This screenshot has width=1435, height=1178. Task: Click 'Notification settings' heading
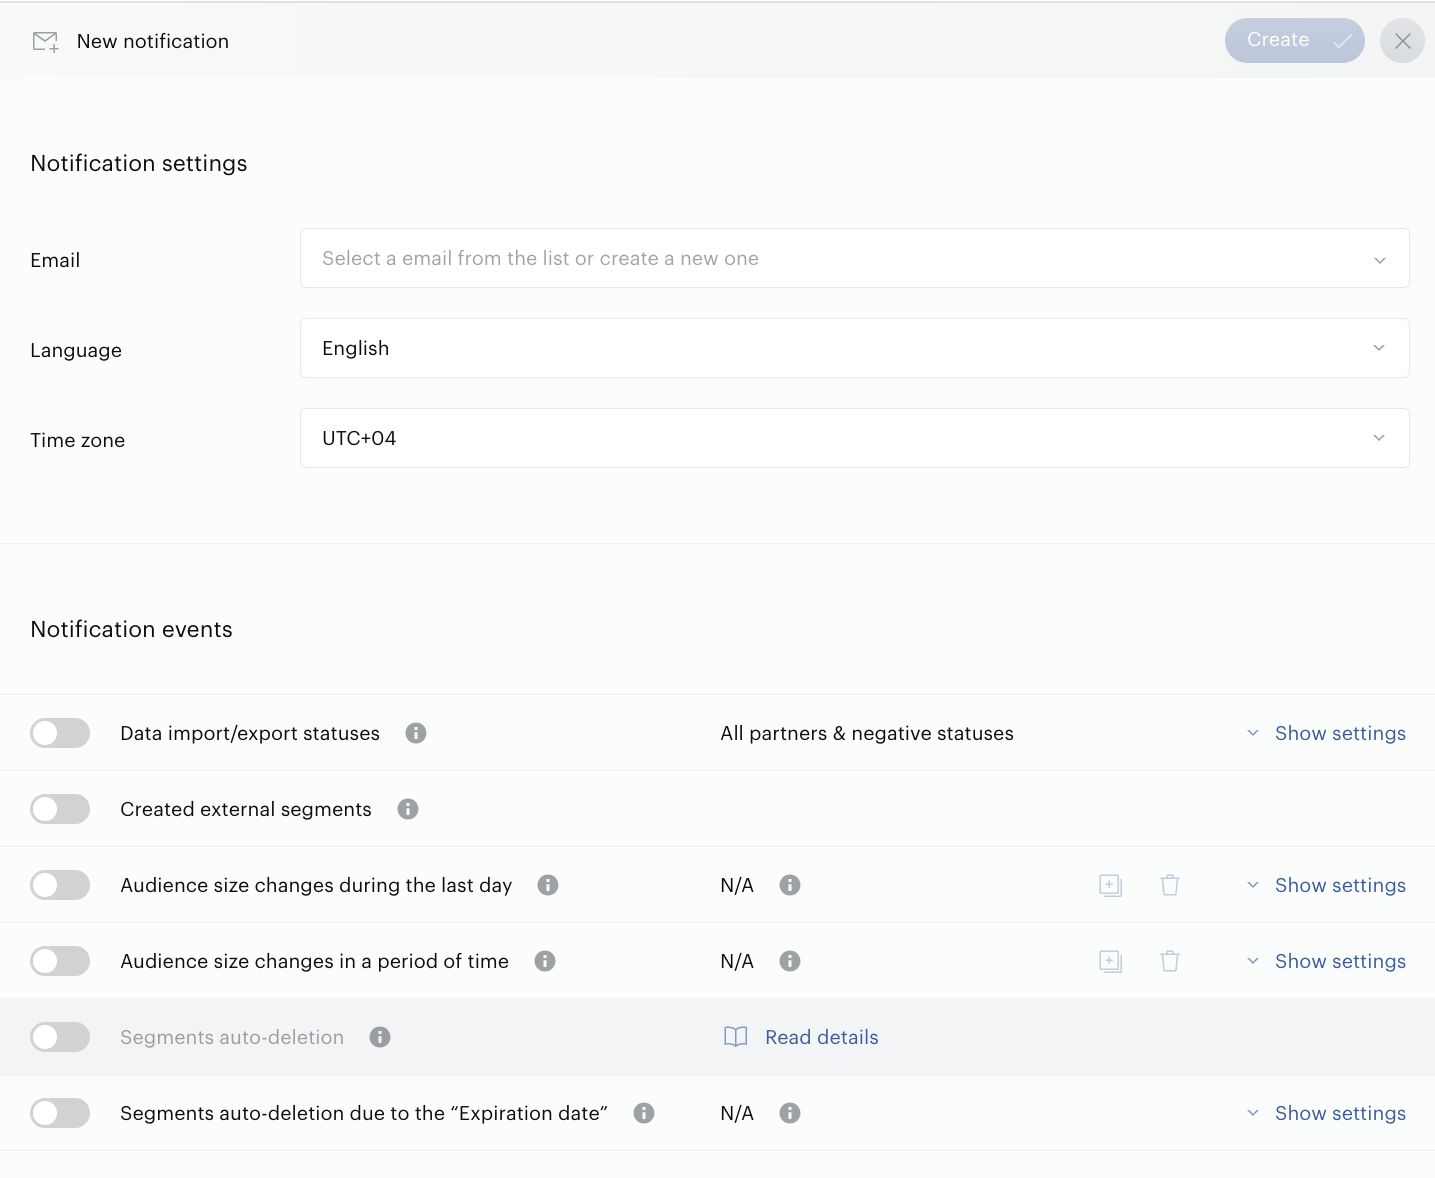139,163
